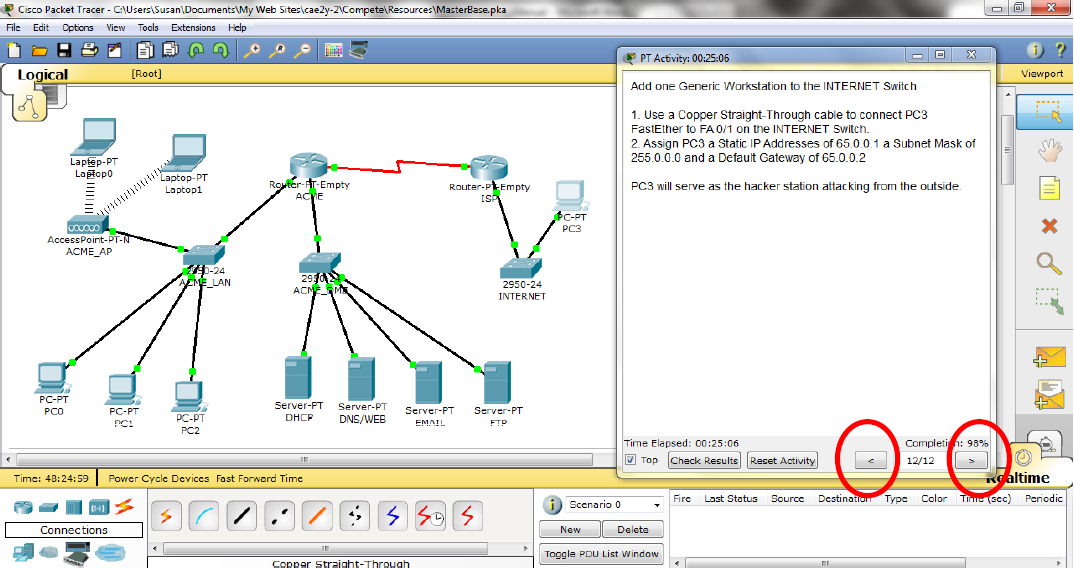Select the Connections lightning category

coord(124,507)
